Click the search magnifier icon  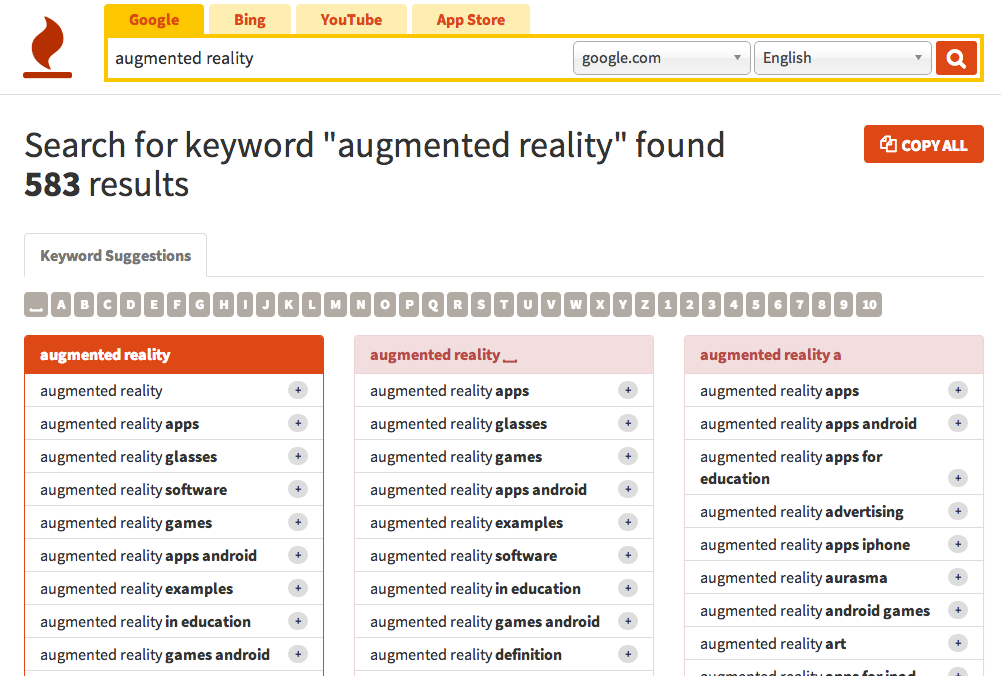956,57
